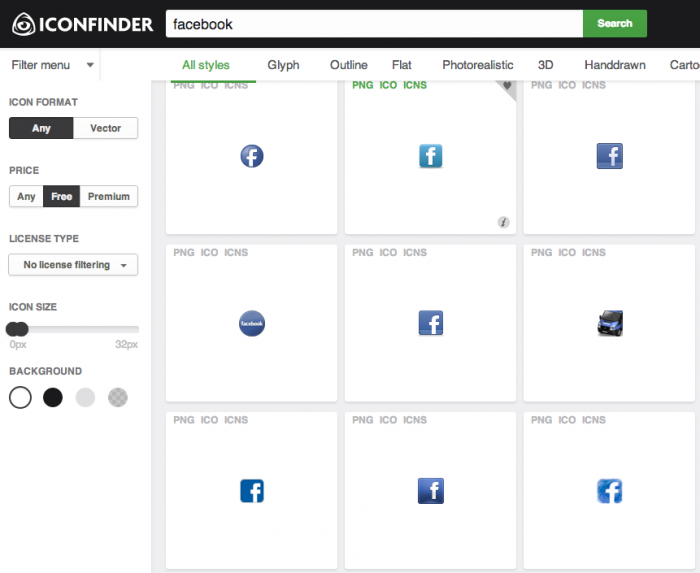The width and height of the screenshot is (700, 573).
Task: Switch to the All styles tab
Action: point(206,65)
